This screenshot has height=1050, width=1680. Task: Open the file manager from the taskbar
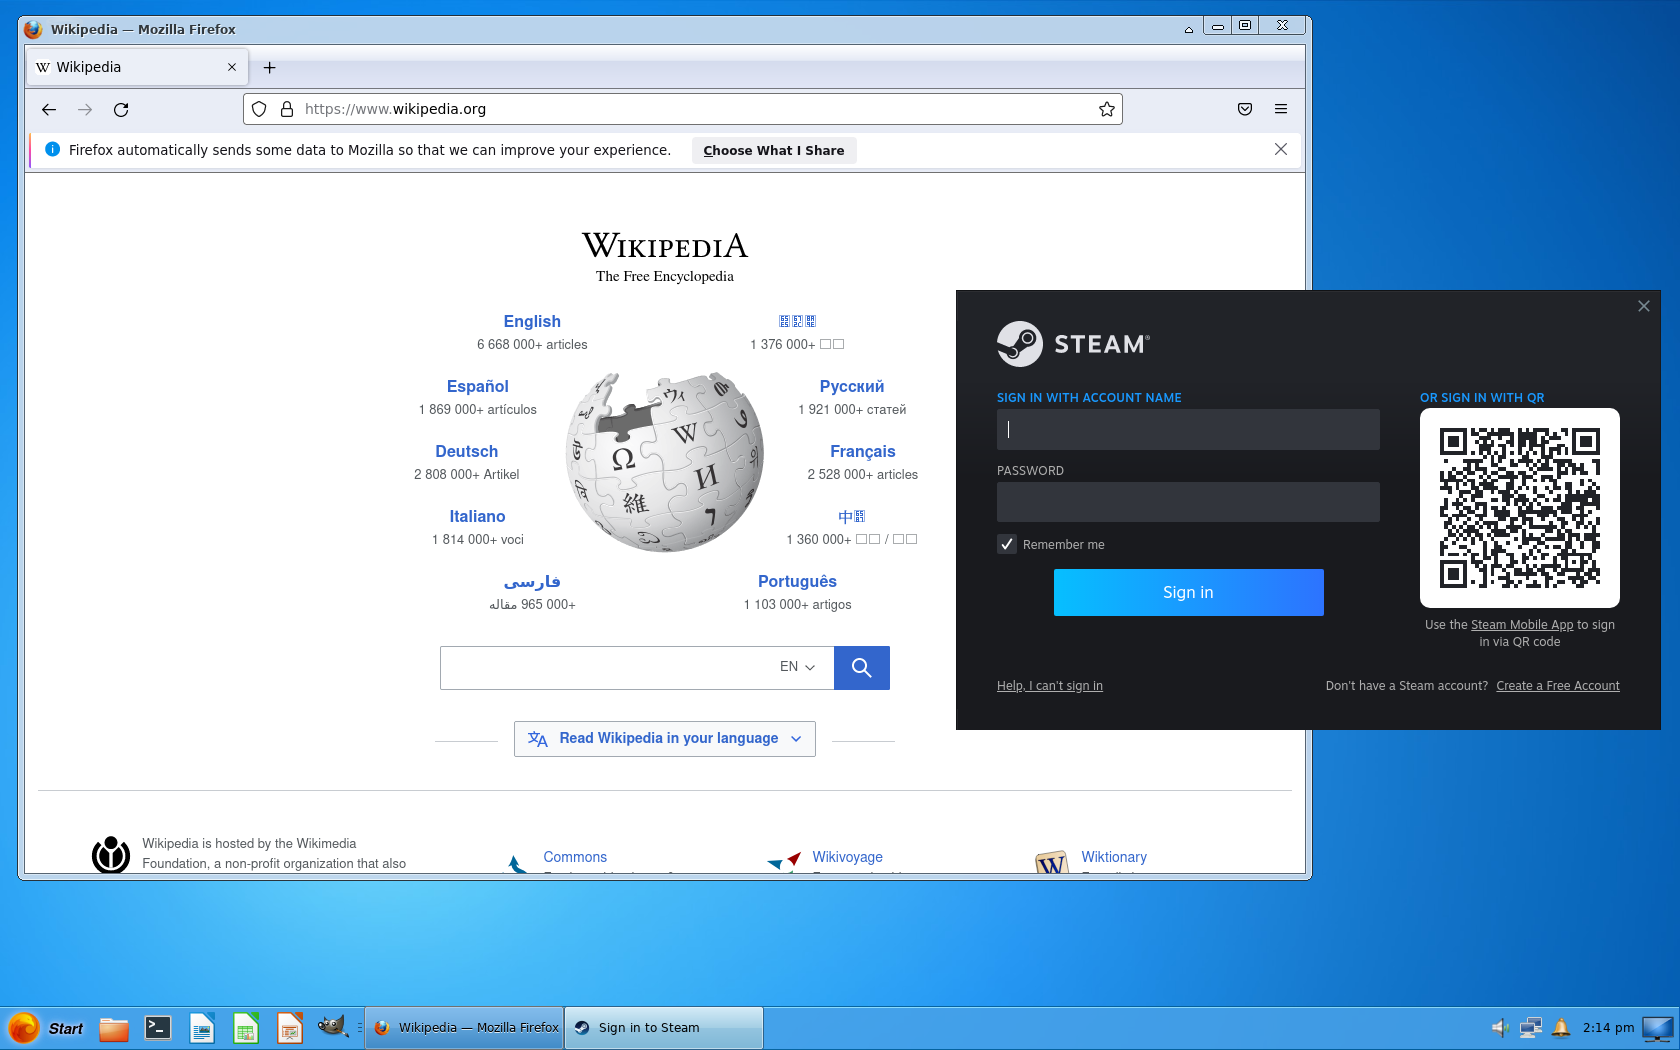point(114,1028)
